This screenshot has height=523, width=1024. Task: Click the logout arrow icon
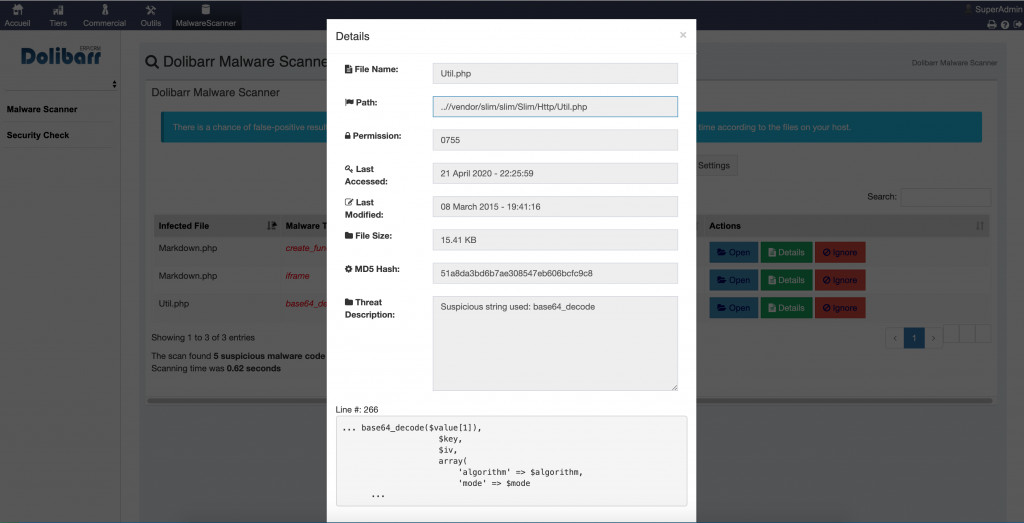click(1017, 25)
